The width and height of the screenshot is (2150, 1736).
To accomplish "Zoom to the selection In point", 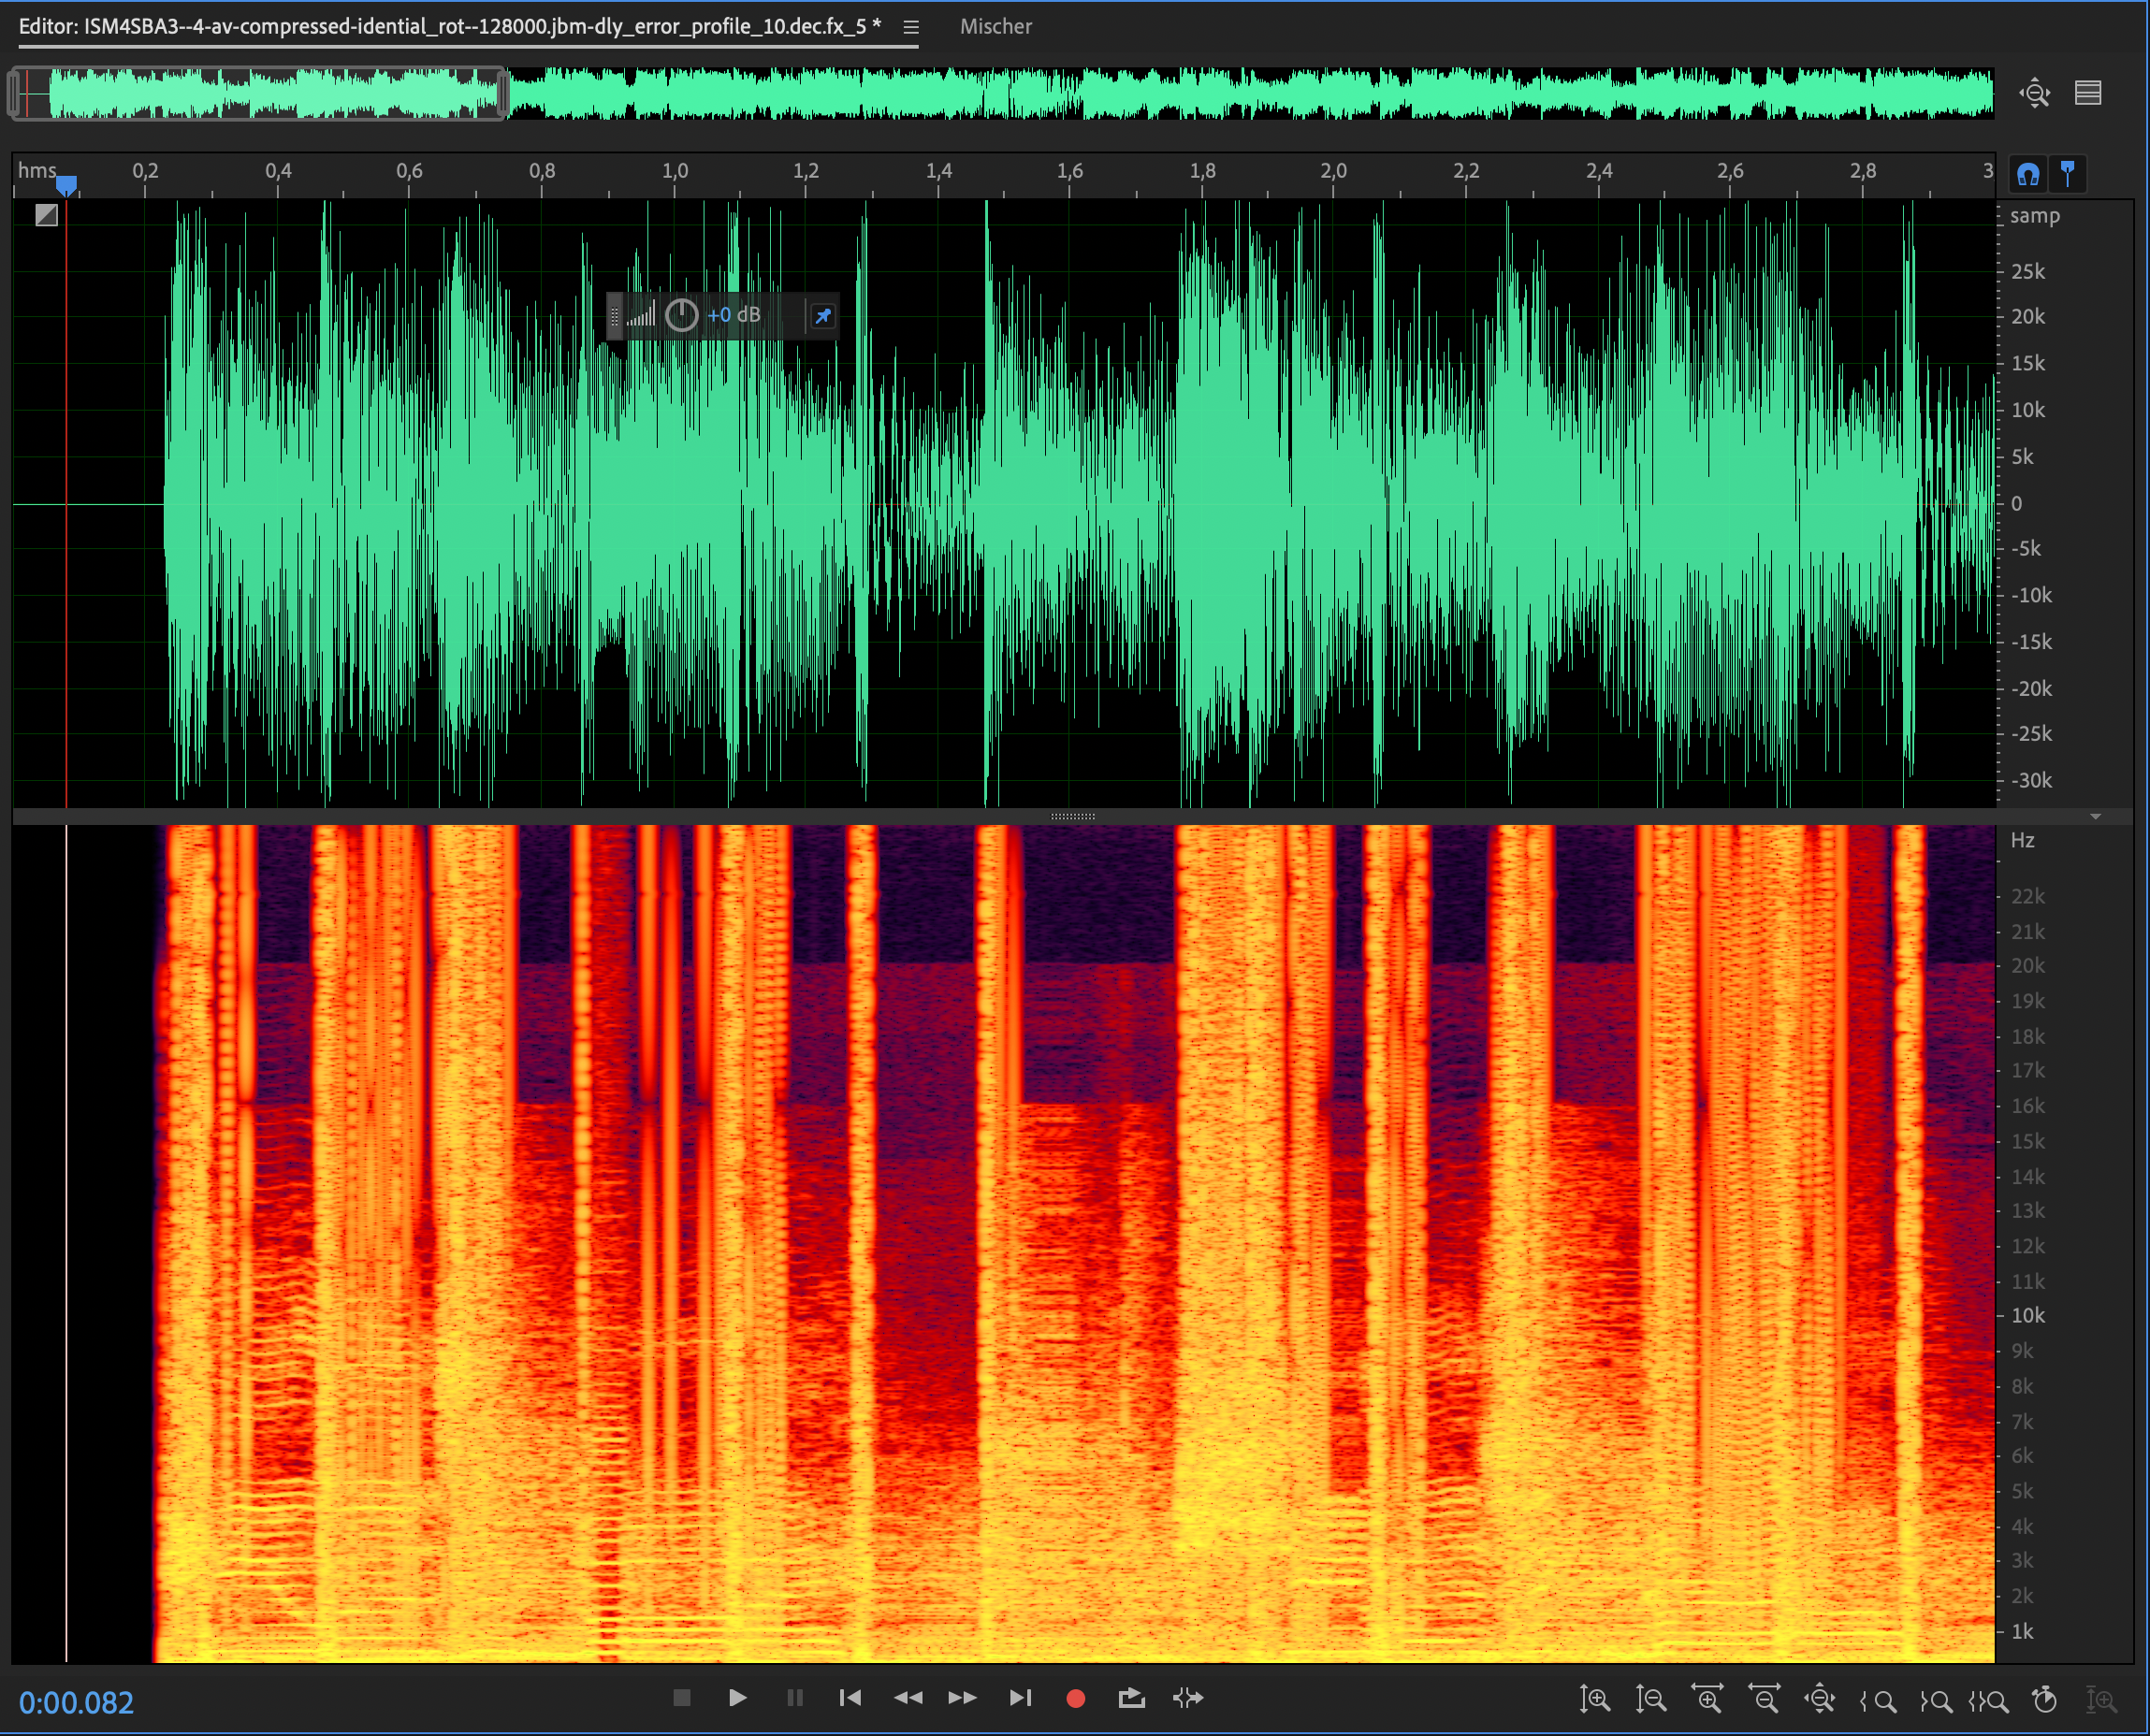I will [x=1878, y=1699].
